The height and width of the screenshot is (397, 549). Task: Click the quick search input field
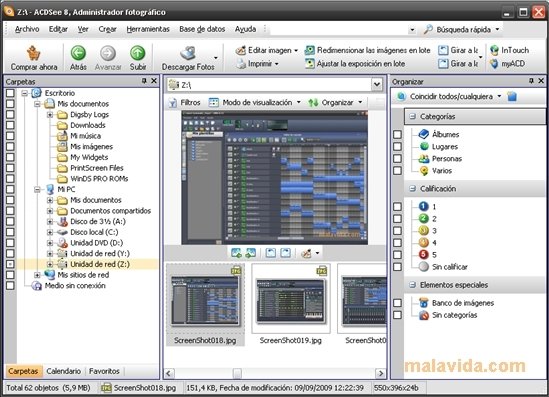pyautogui.click(x=338, y=29)
